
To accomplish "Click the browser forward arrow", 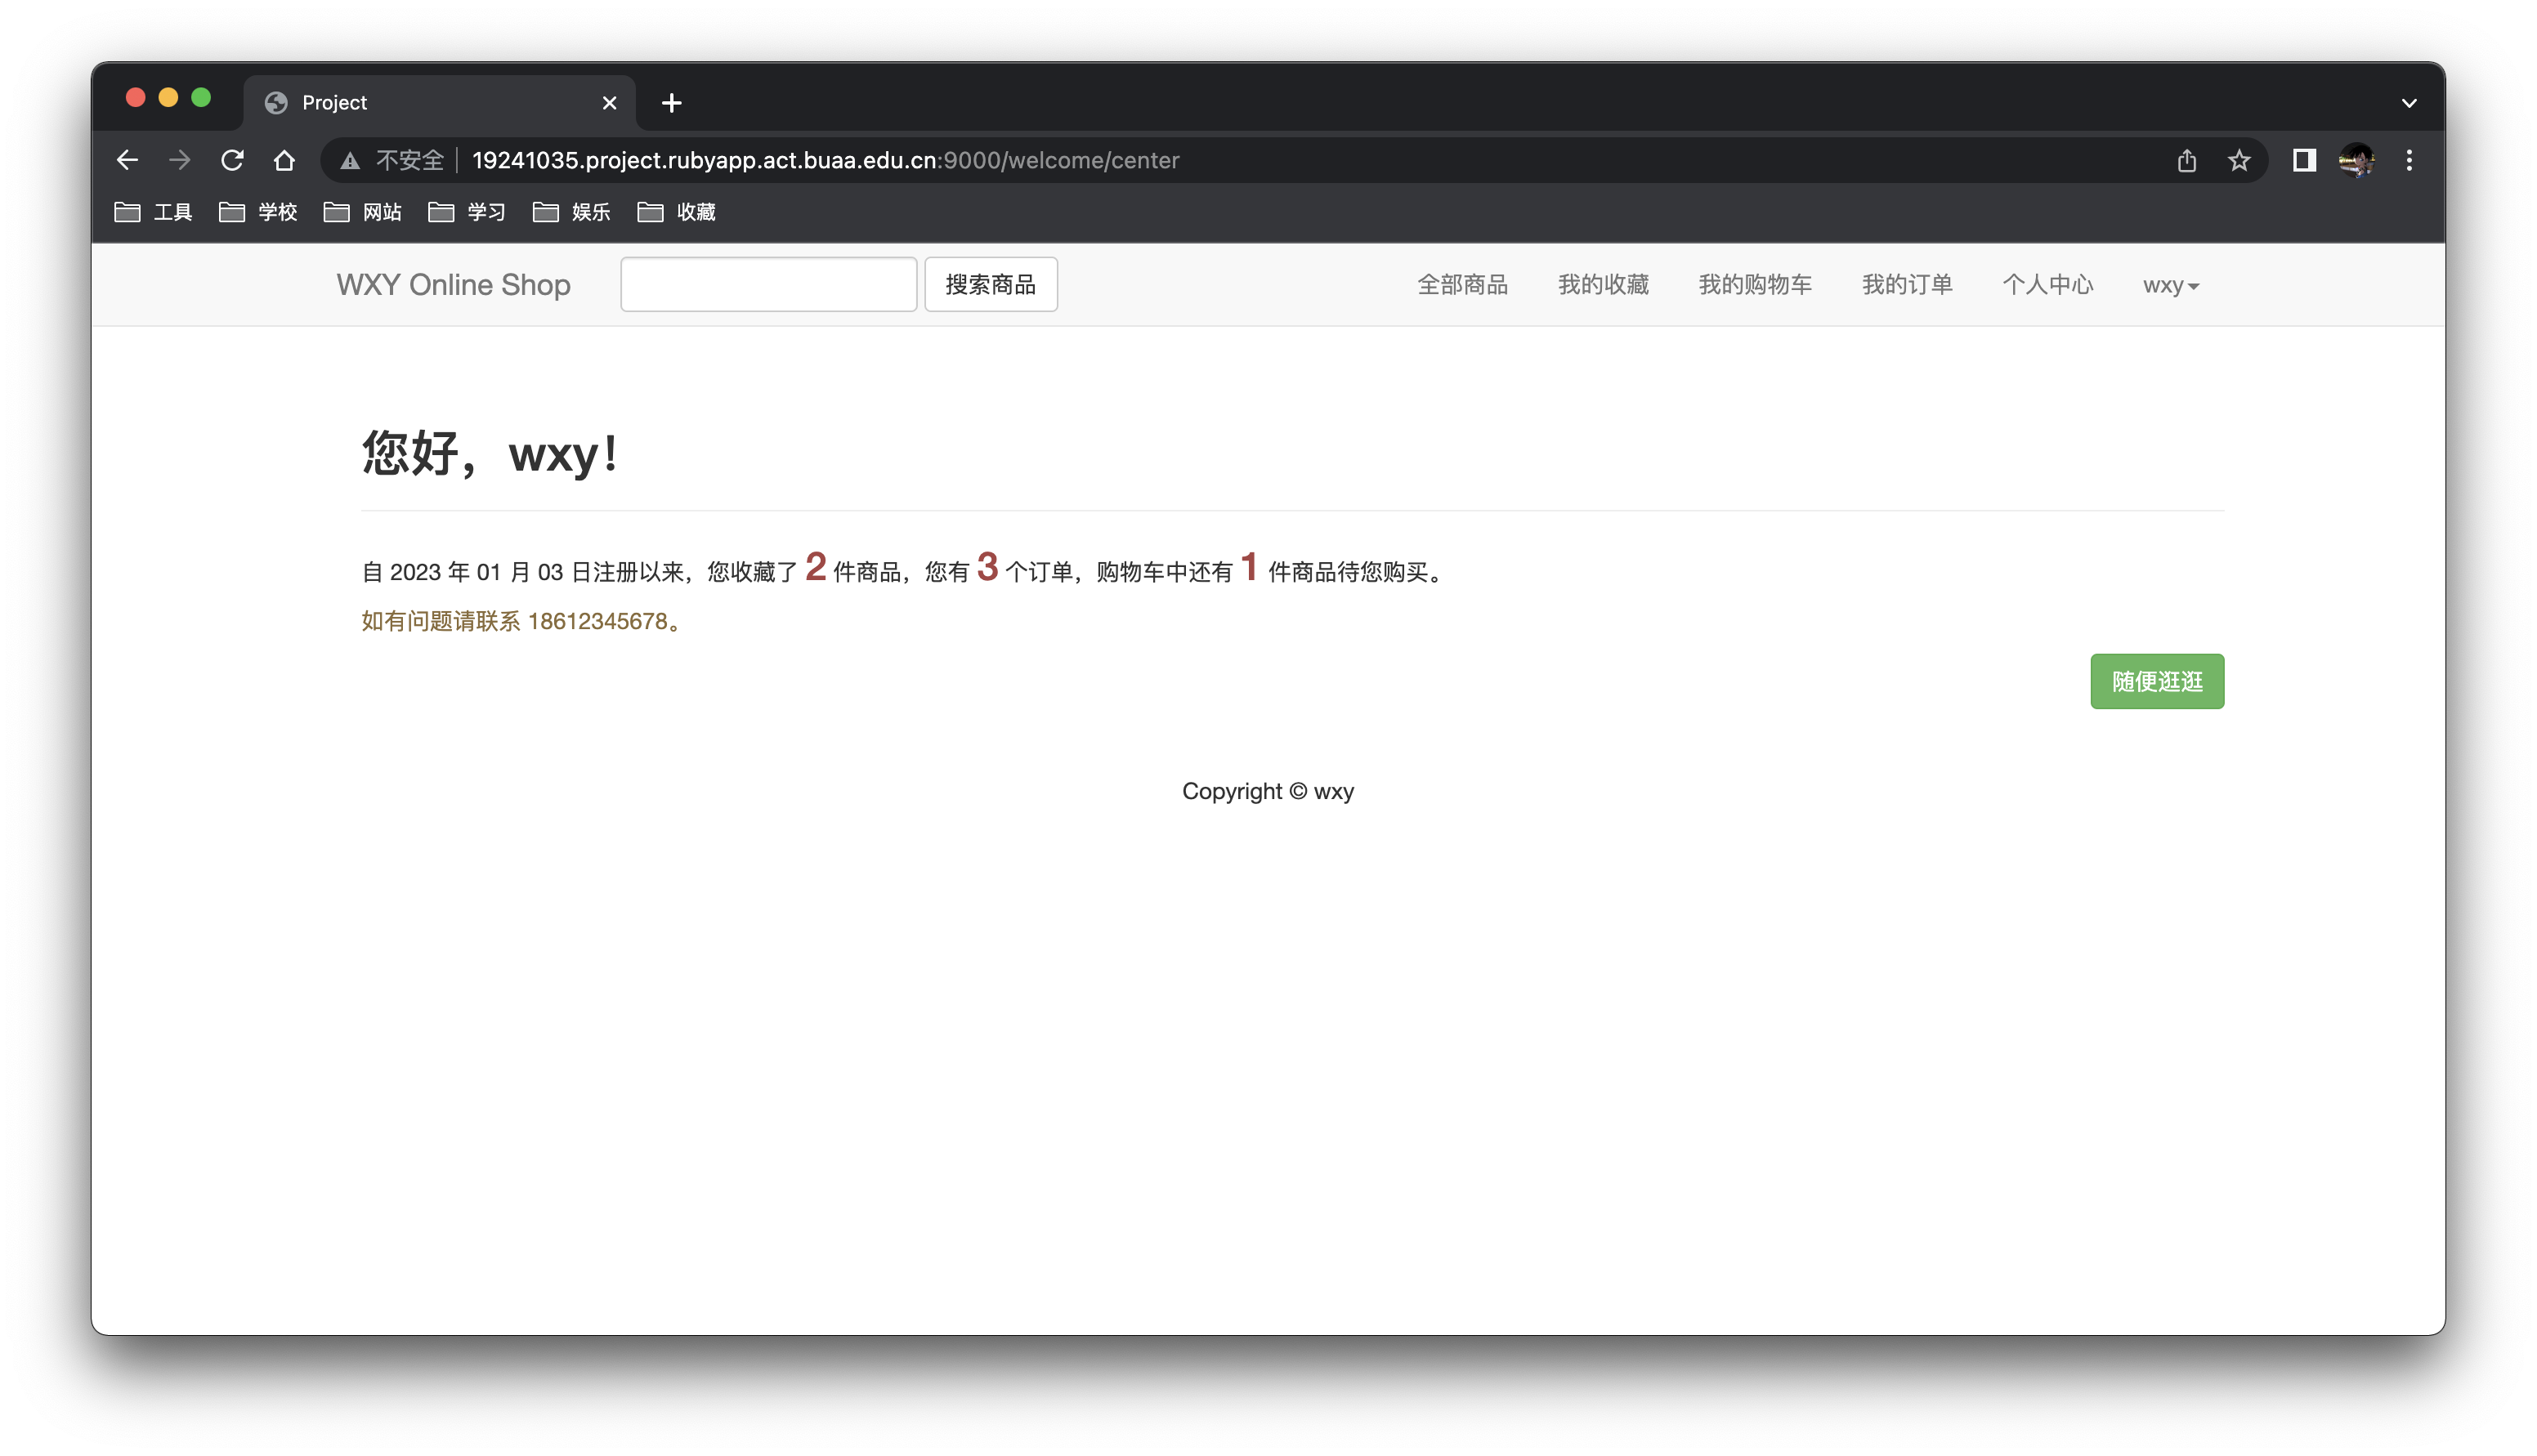I will [x=179, y=160].
